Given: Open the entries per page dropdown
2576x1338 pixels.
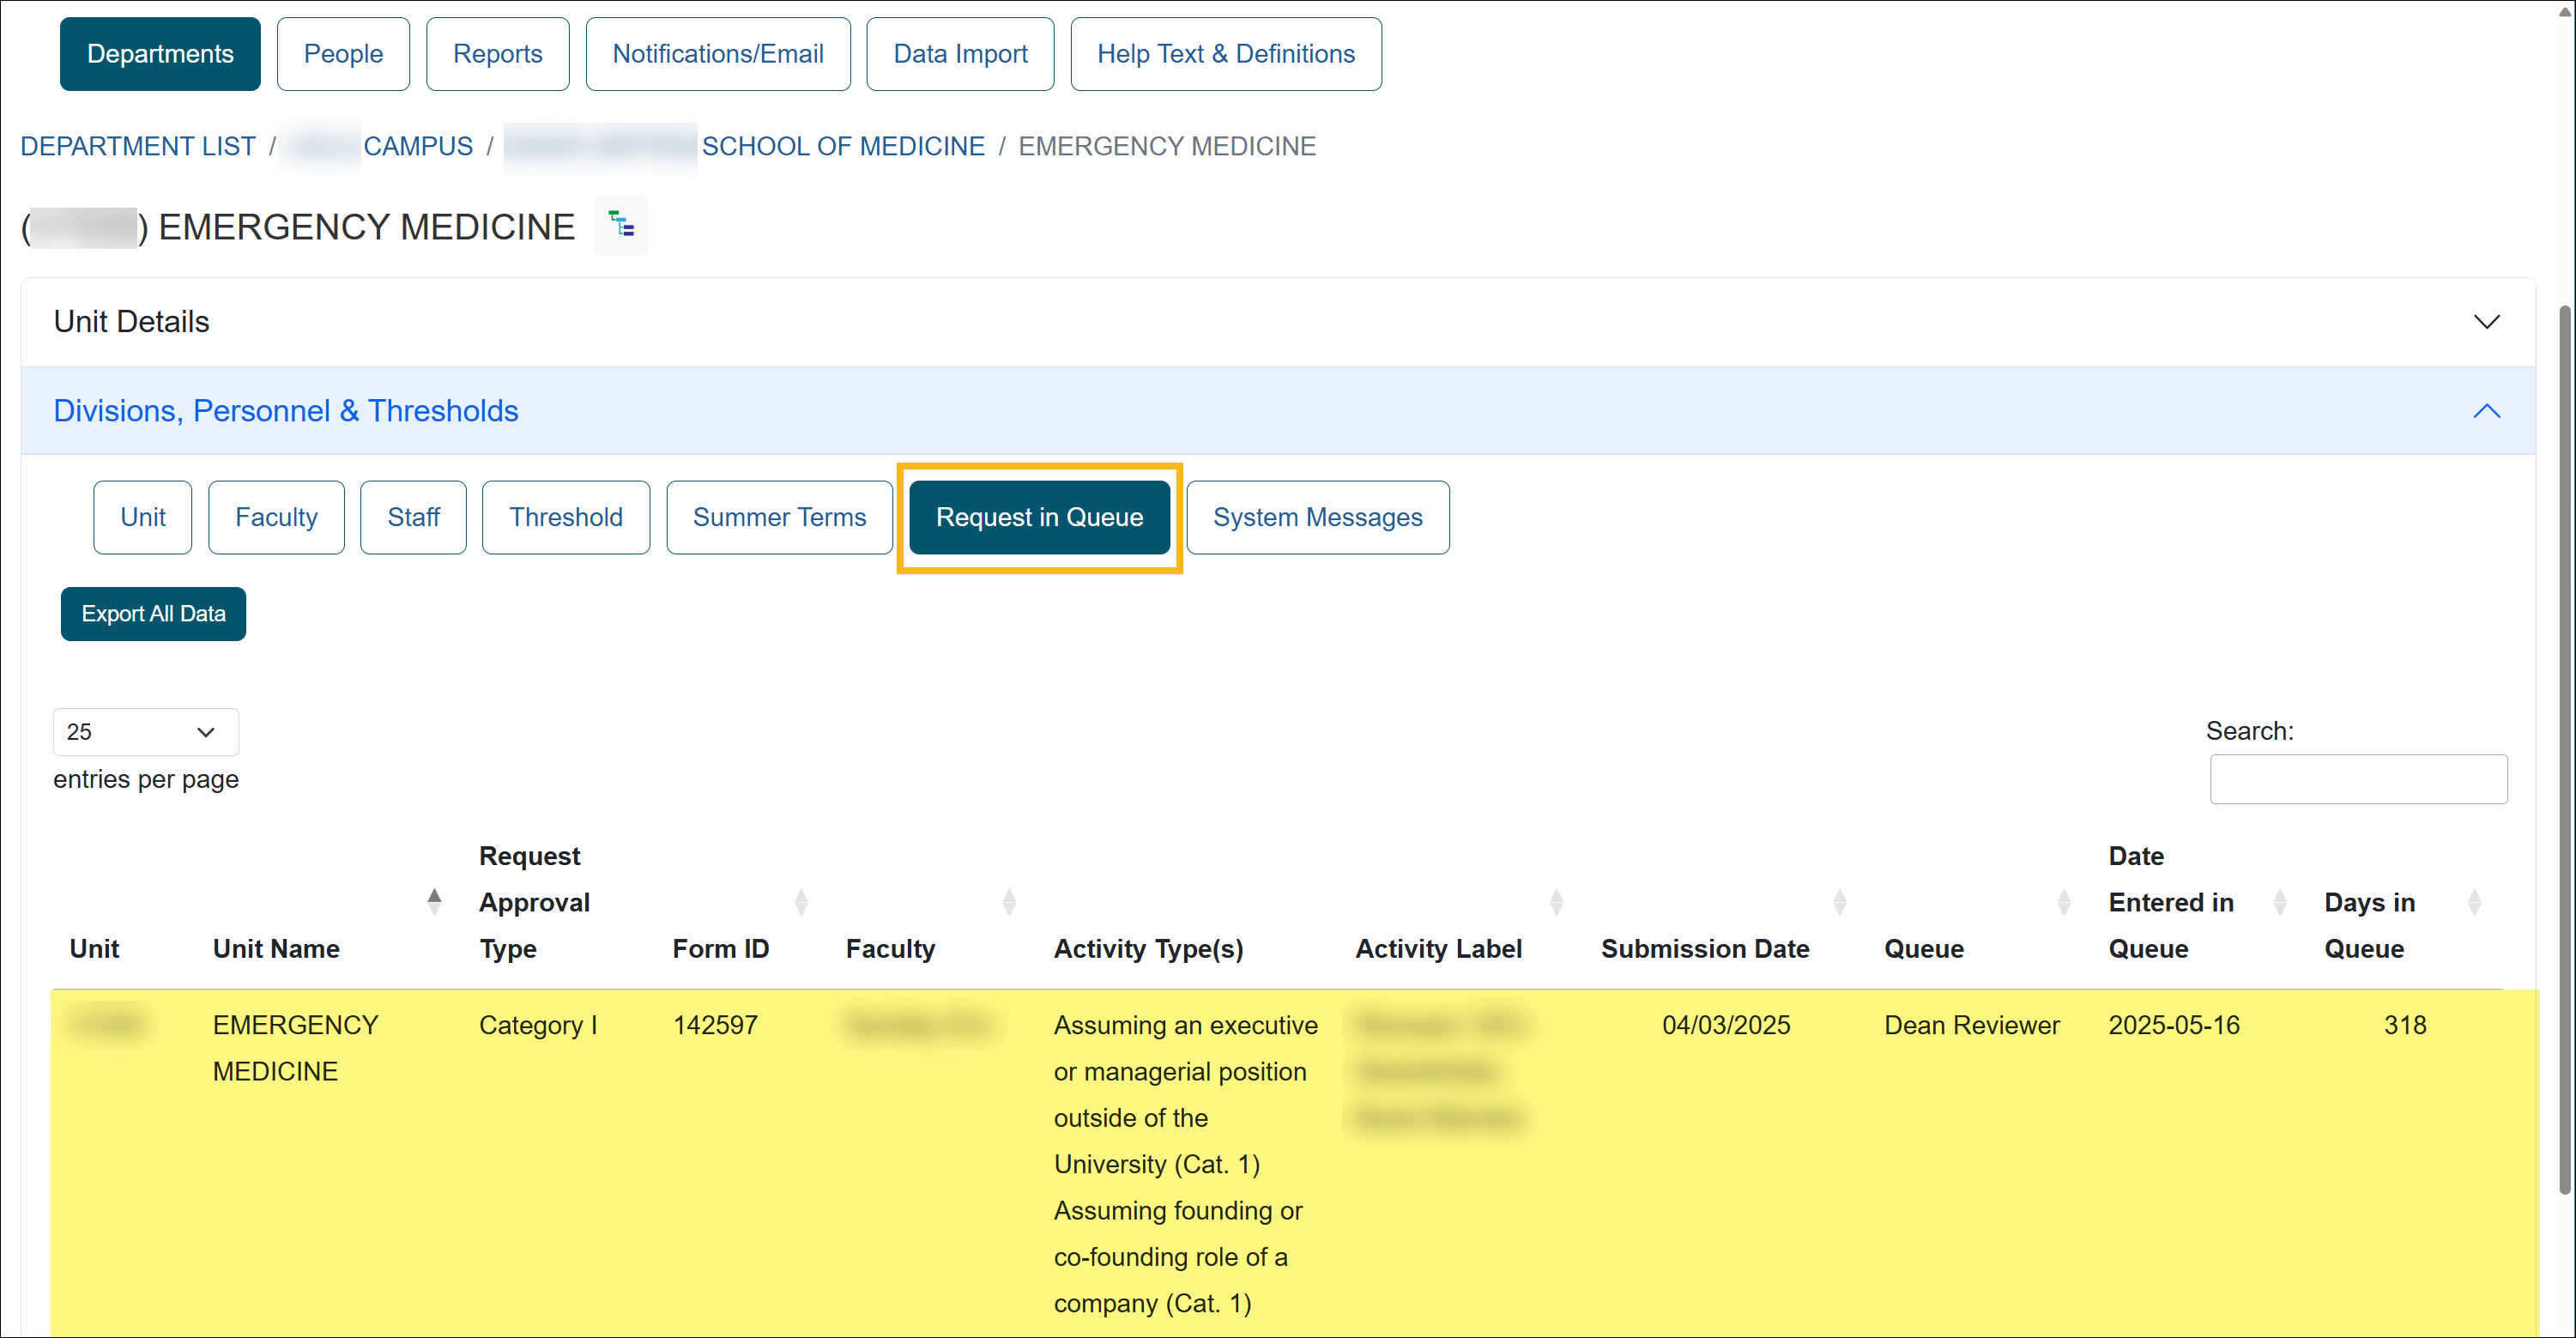Looking at the screenshot, I should click(x=145, y=731).
